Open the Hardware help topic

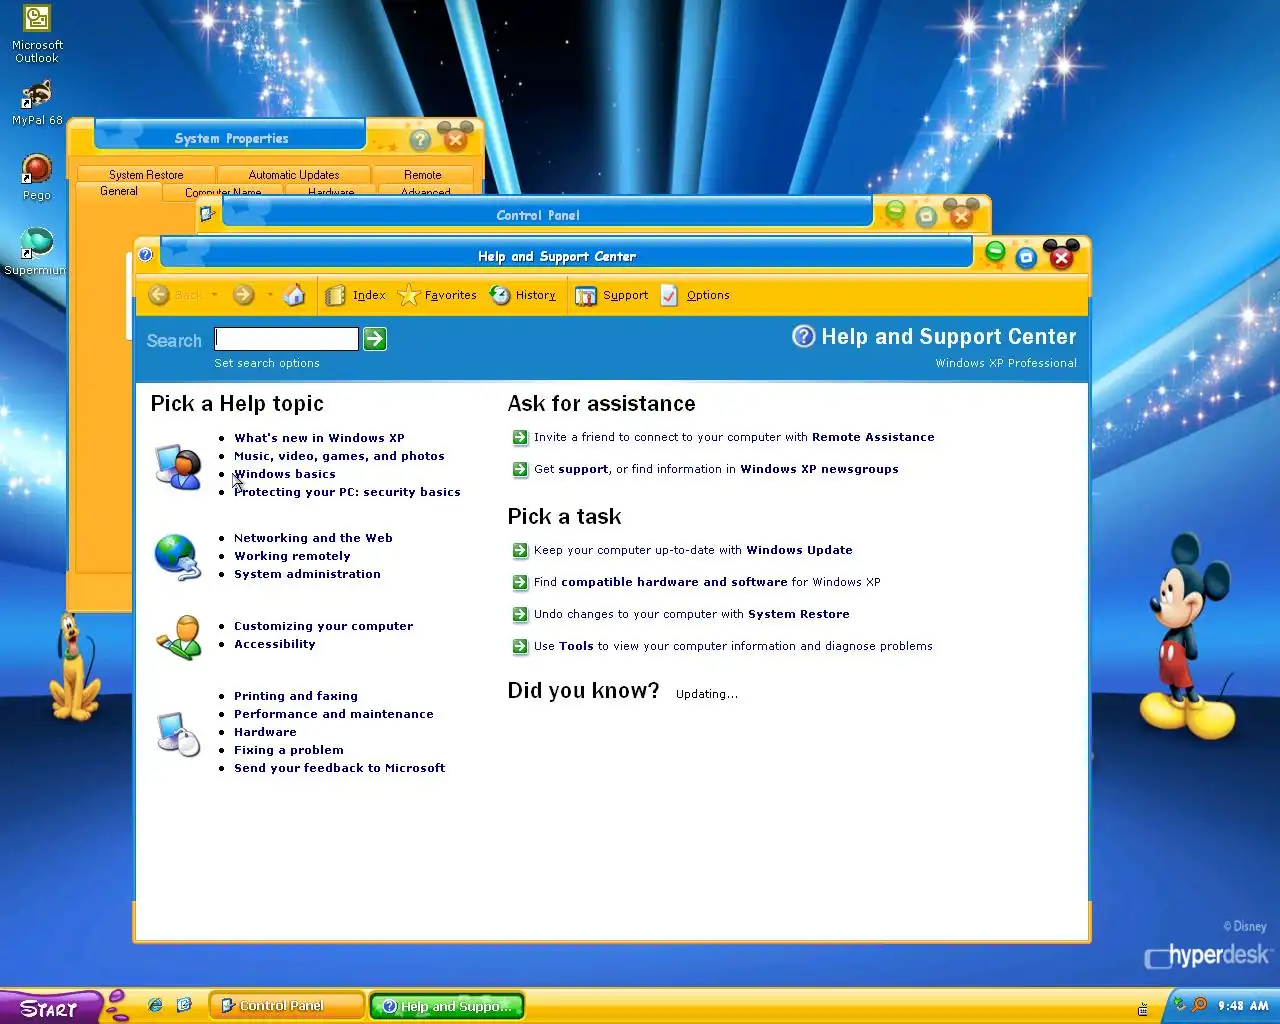(x=265, y=732)
